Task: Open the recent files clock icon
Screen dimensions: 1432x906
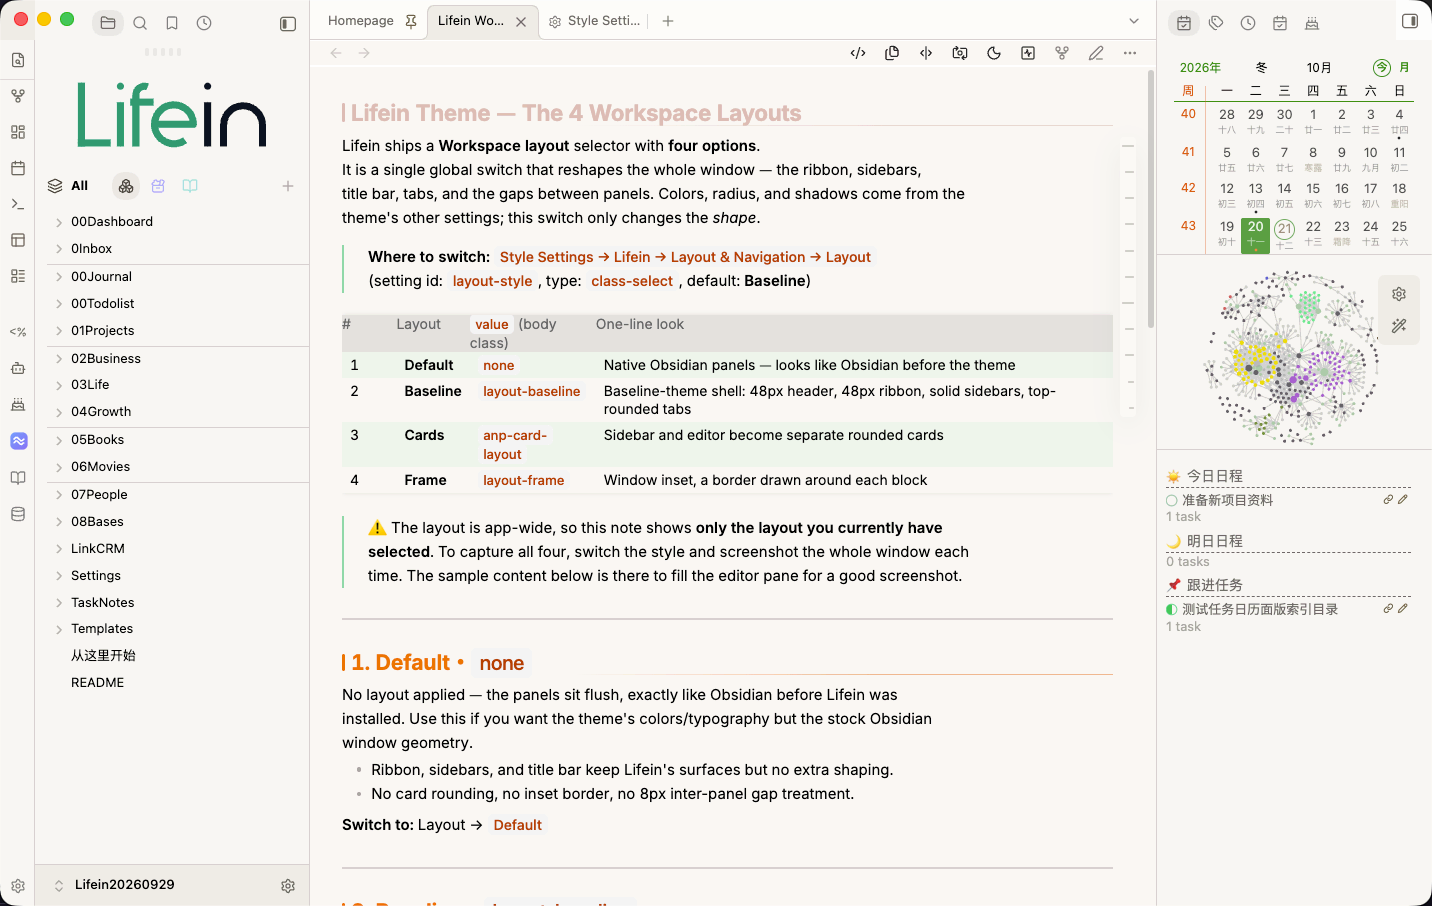Action: (x=204, y=23)
